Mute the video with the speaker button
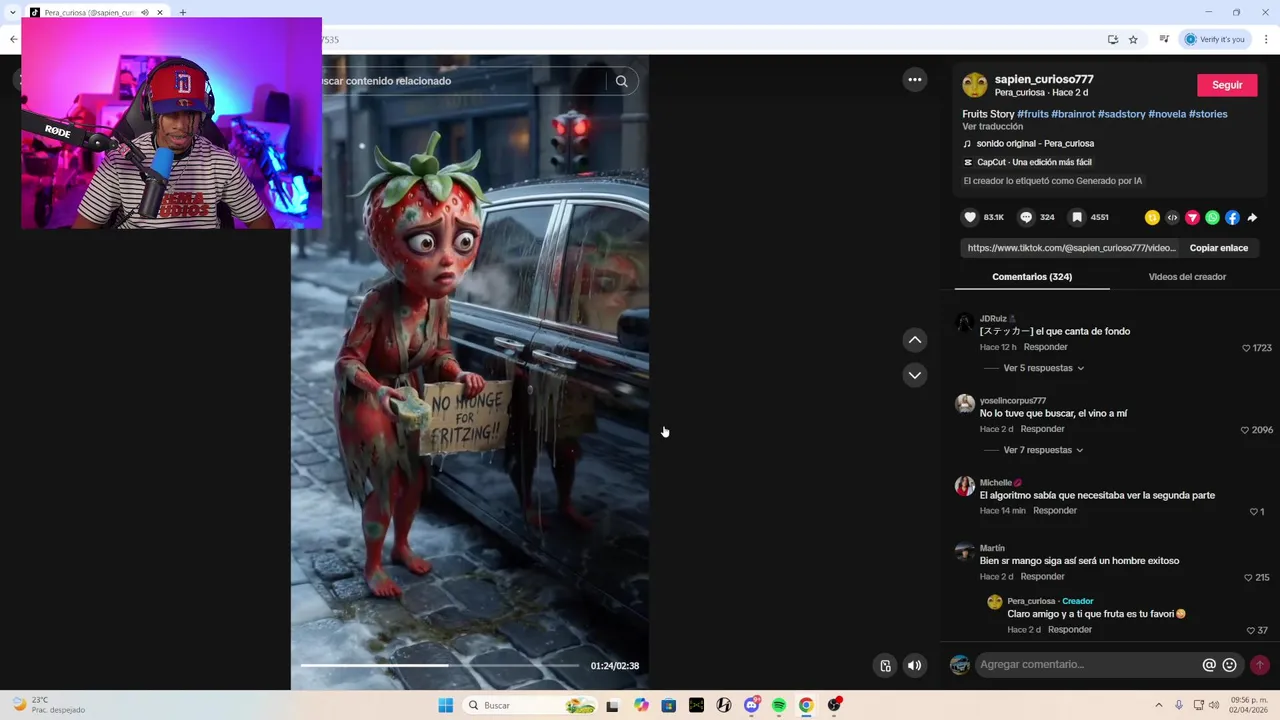Image resolution: width=1280 pixels, height=720 pixels. 914,665
